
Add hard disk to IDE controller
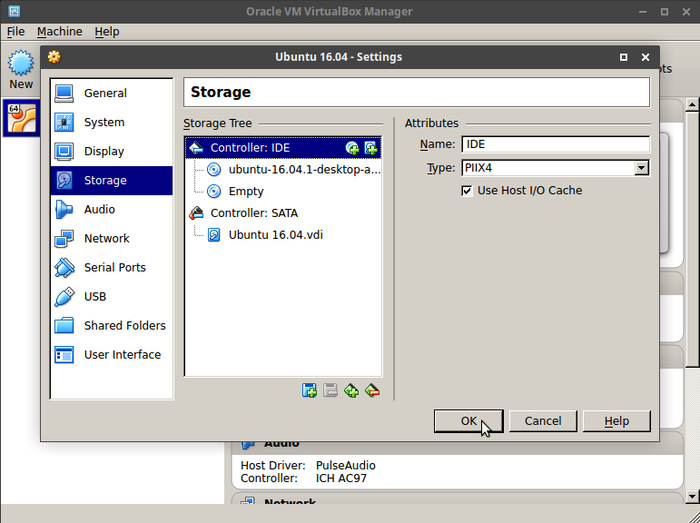(371, 148)
